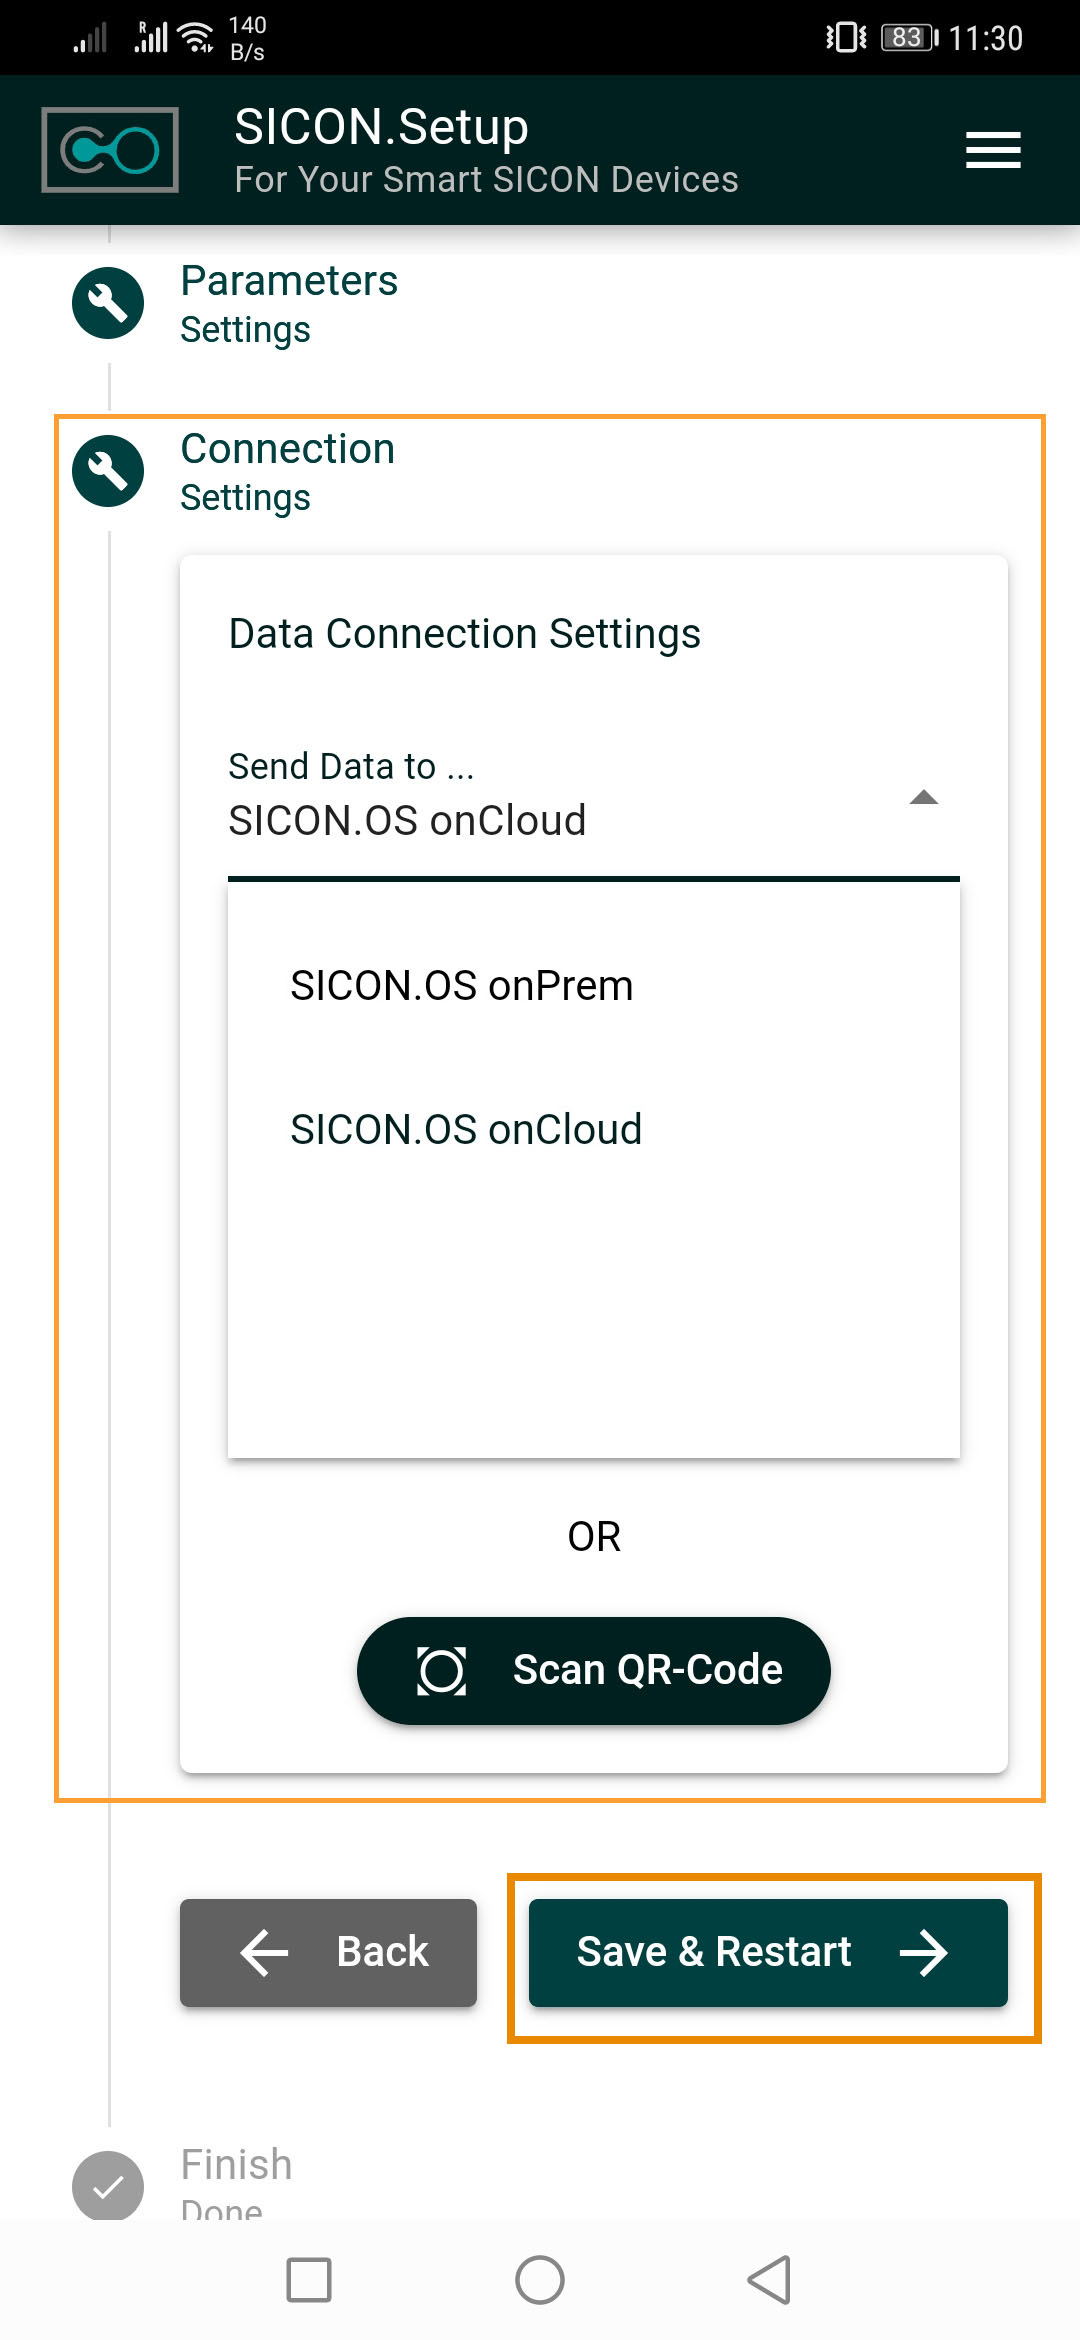This screenshot has height=2340, width=1080.
Task: Go Back to previous step
Action: click(328, 1952)
